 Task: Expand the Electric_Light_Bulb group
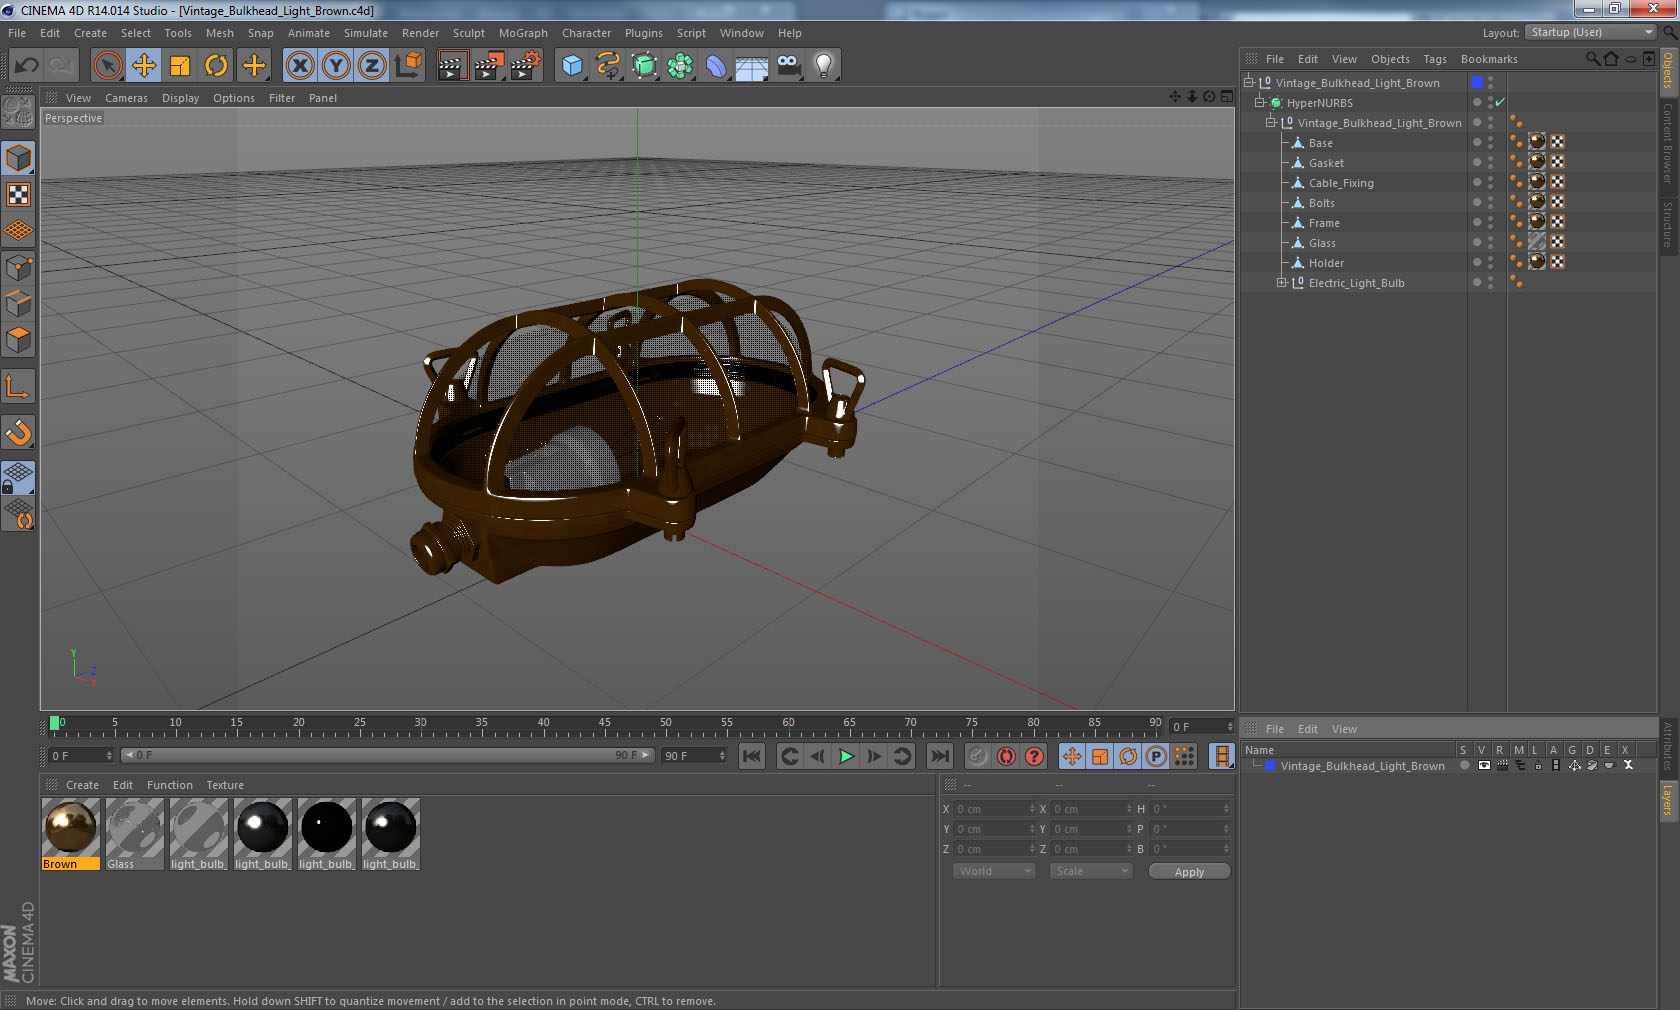[1281, 283]
